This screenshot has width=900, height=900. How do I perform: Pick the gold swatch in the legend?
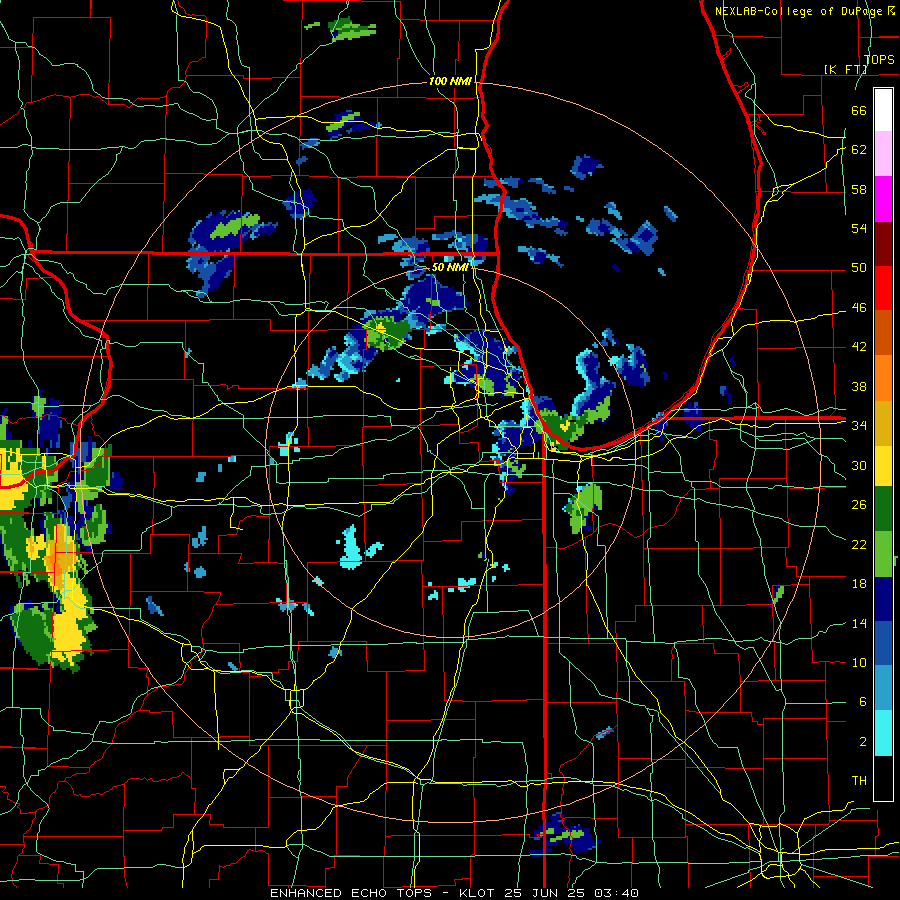(883, 422)
